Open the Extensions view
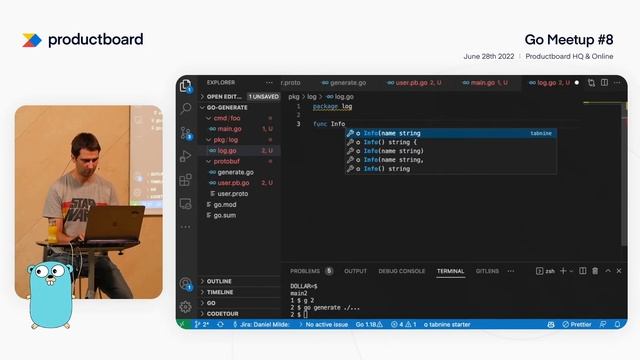 [x=186, y=180]
